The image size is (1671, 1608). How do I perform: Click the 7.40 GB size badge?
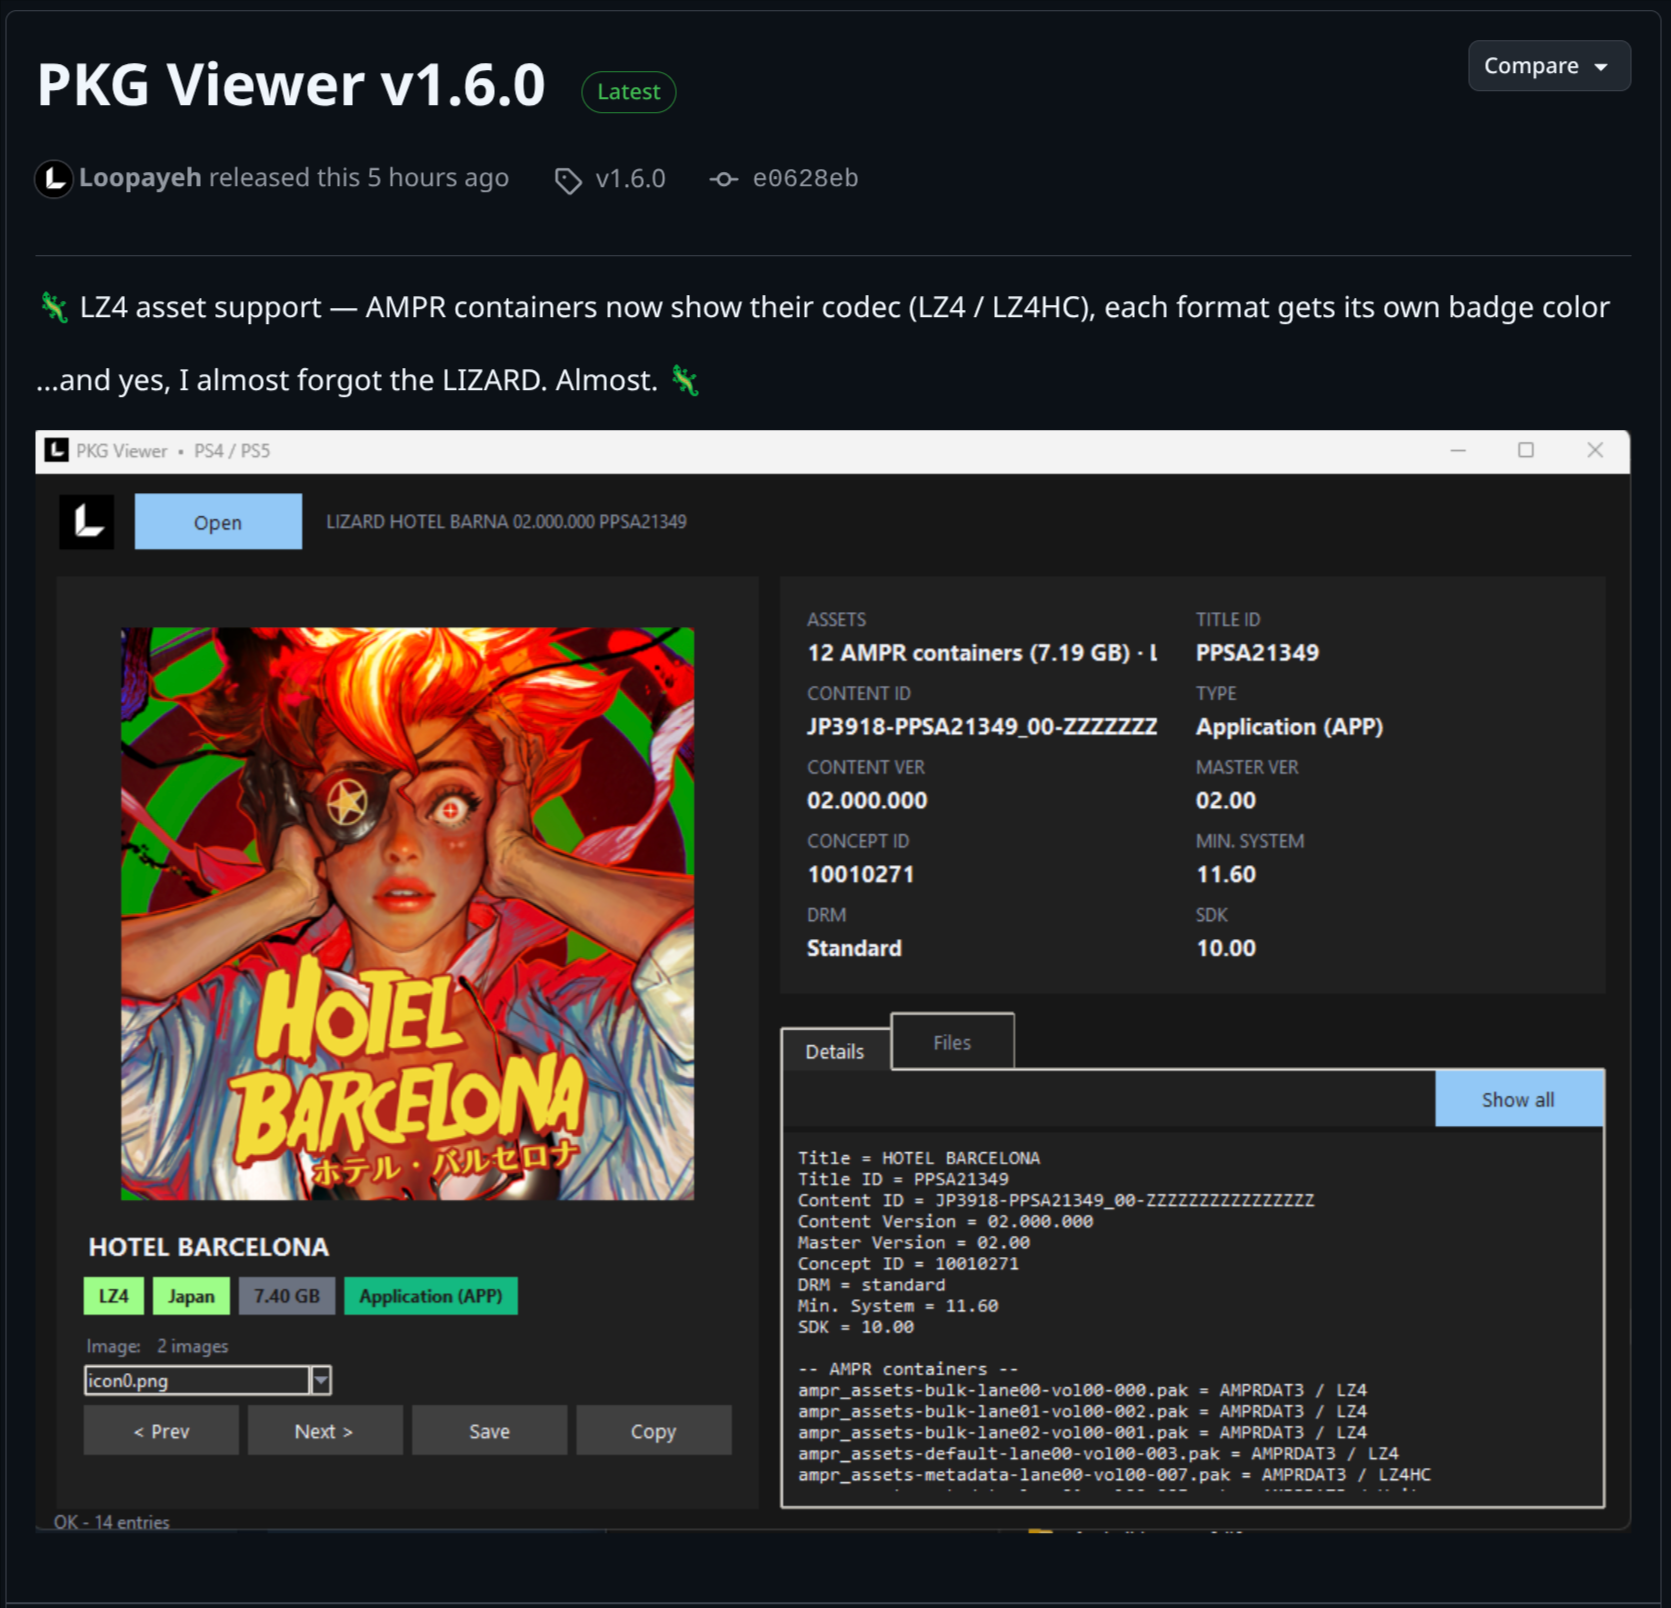coord(287,1296)
